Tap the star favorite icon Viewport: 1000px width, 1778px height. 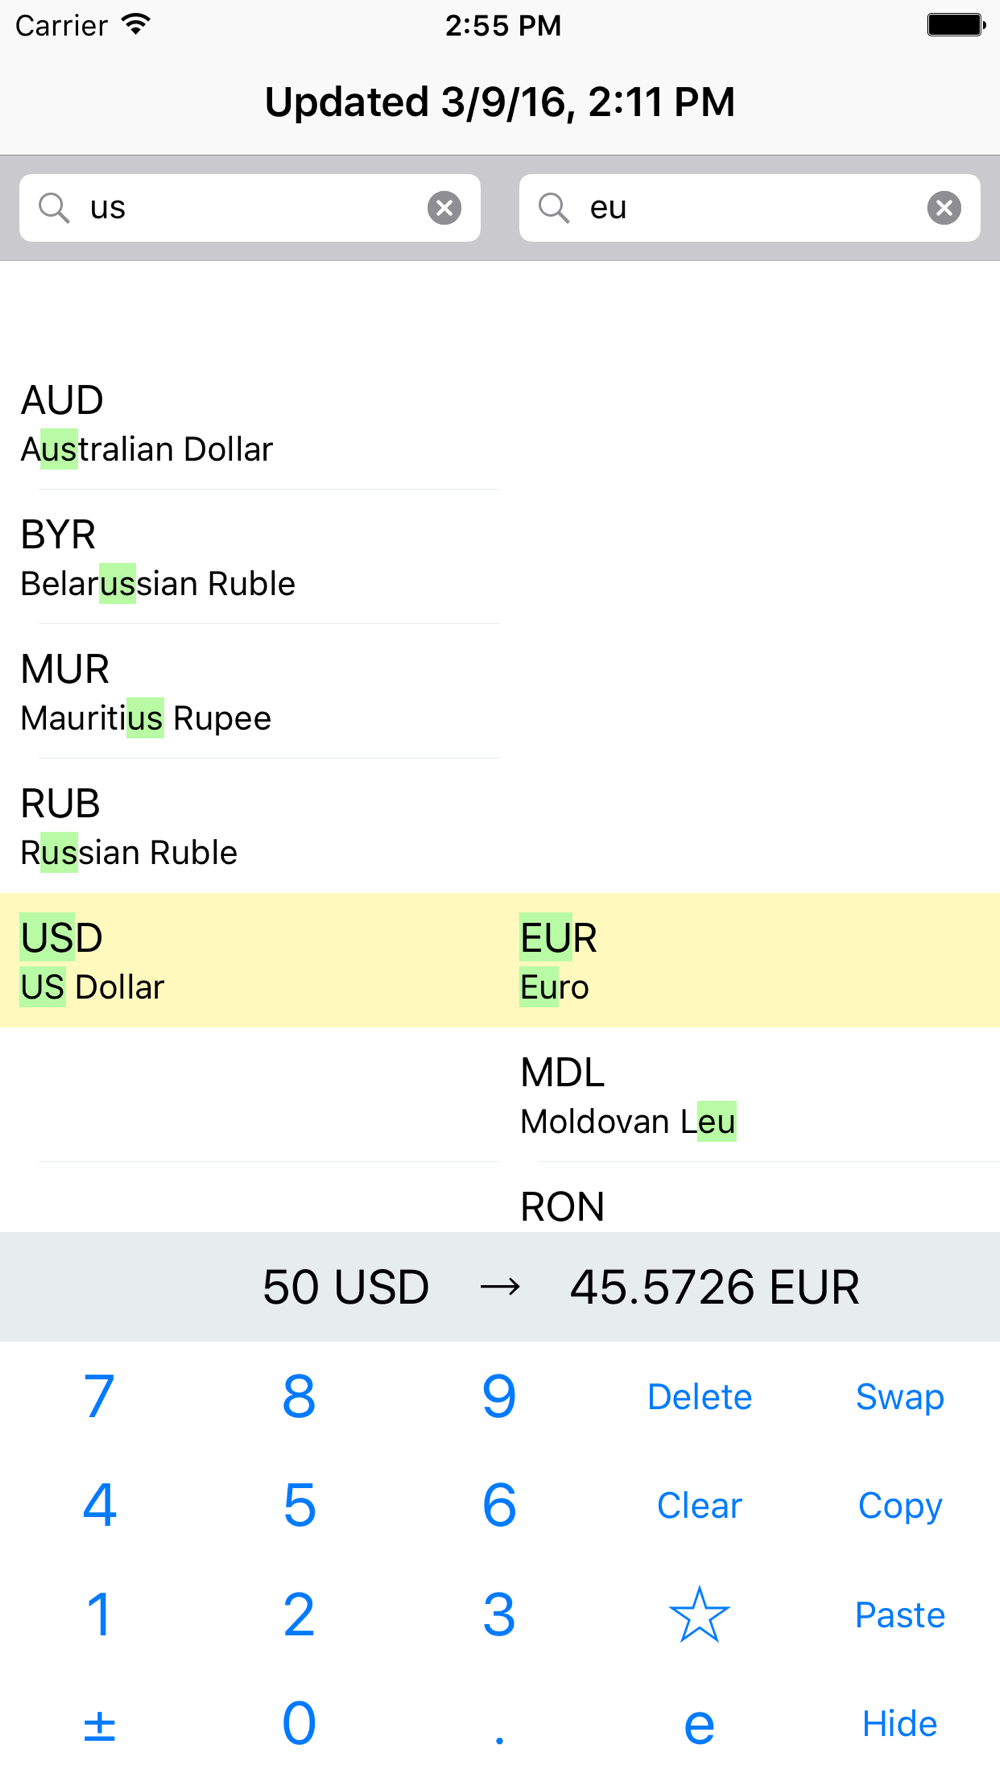pyautogui.click(x=699, y=1615)
